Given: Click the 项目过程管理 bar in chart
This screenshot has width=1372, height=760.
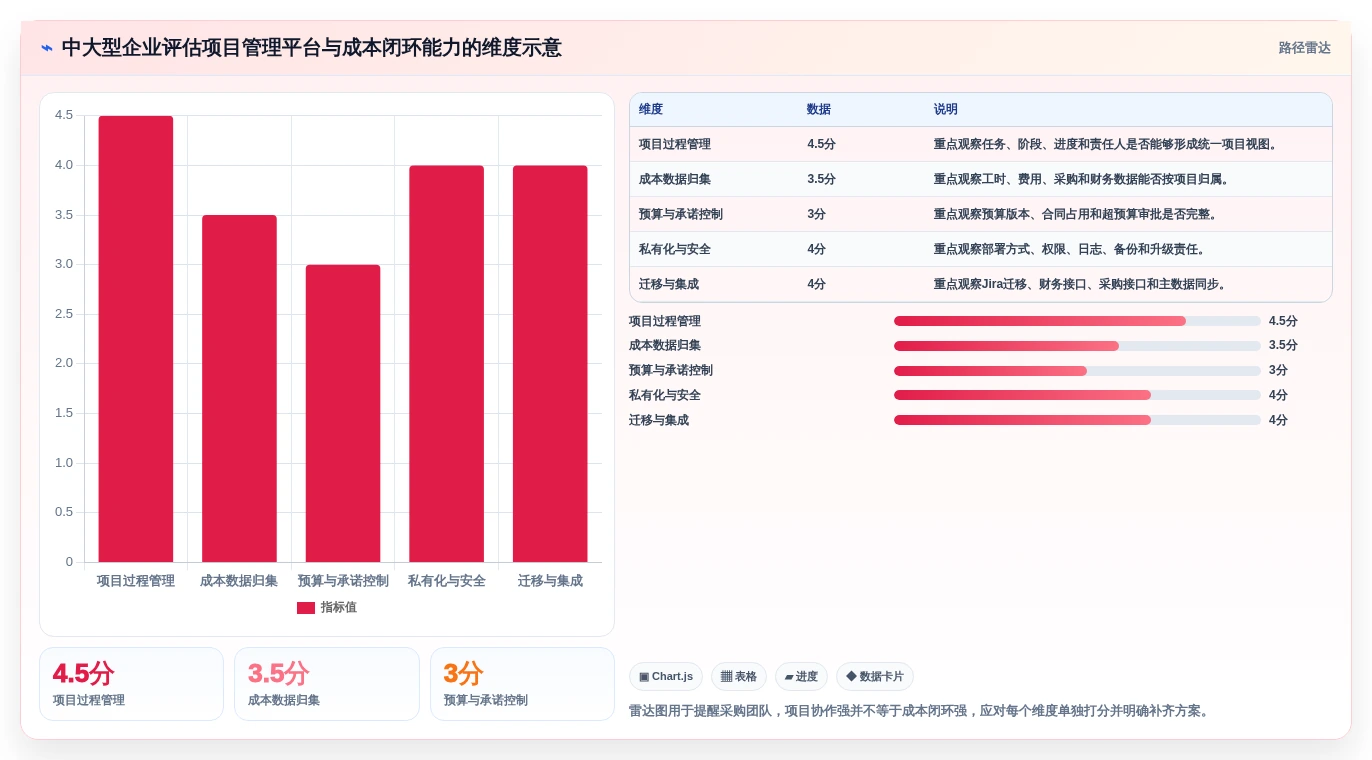Looking at the screenshot, I should click(136, 339).
